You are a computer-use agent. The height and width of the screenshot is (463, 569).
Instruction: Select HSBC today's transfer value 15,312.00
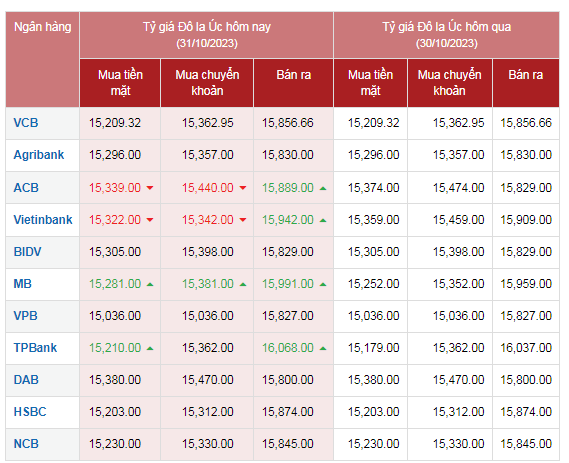tap(208, 411)
